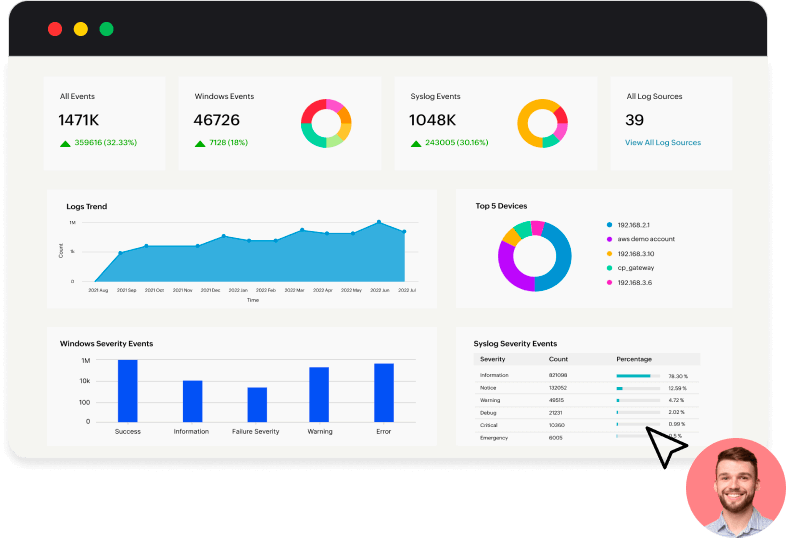Select the 192.168.3.10 legend color dot
Viewport: 786px width, 538px height.
[x=609, y=254]
